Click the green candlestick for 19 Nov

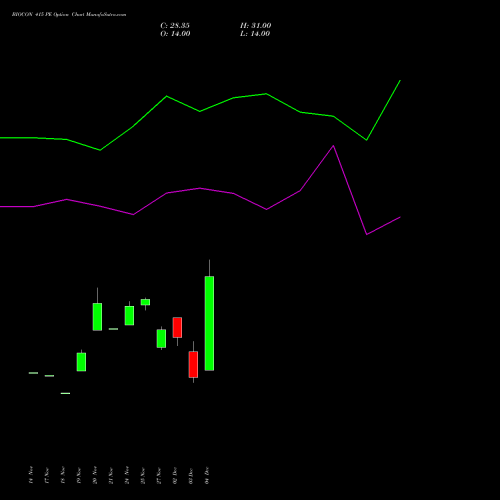pyautogui.click(x=81, y=362)
